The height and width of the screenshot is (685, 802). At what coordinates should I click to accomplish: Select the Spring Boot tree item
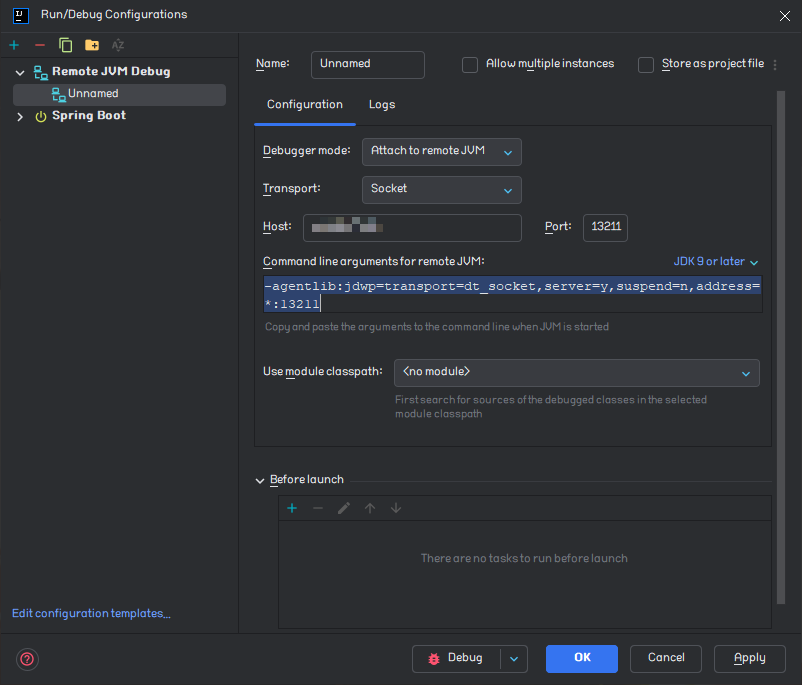88,116
